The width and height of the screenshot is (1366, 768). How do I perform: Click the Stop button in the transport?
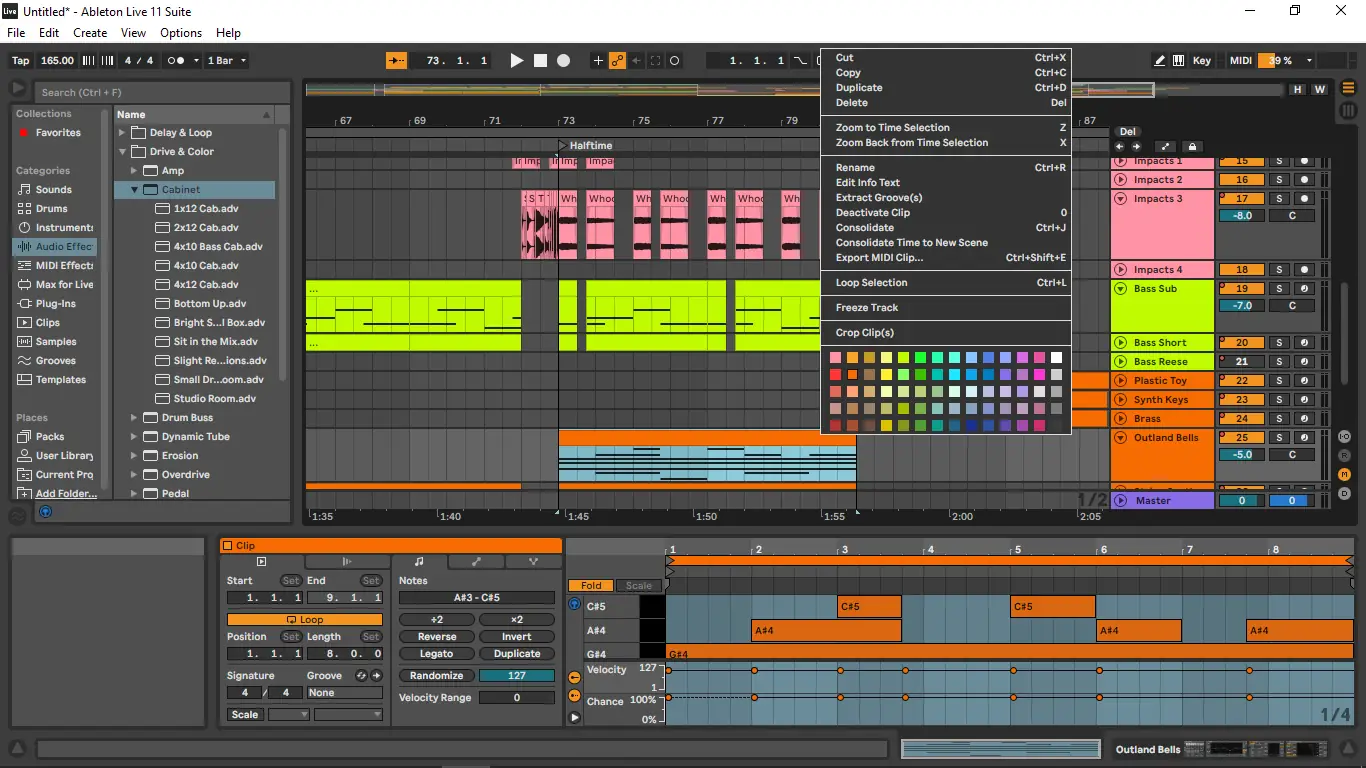point(540,61)
